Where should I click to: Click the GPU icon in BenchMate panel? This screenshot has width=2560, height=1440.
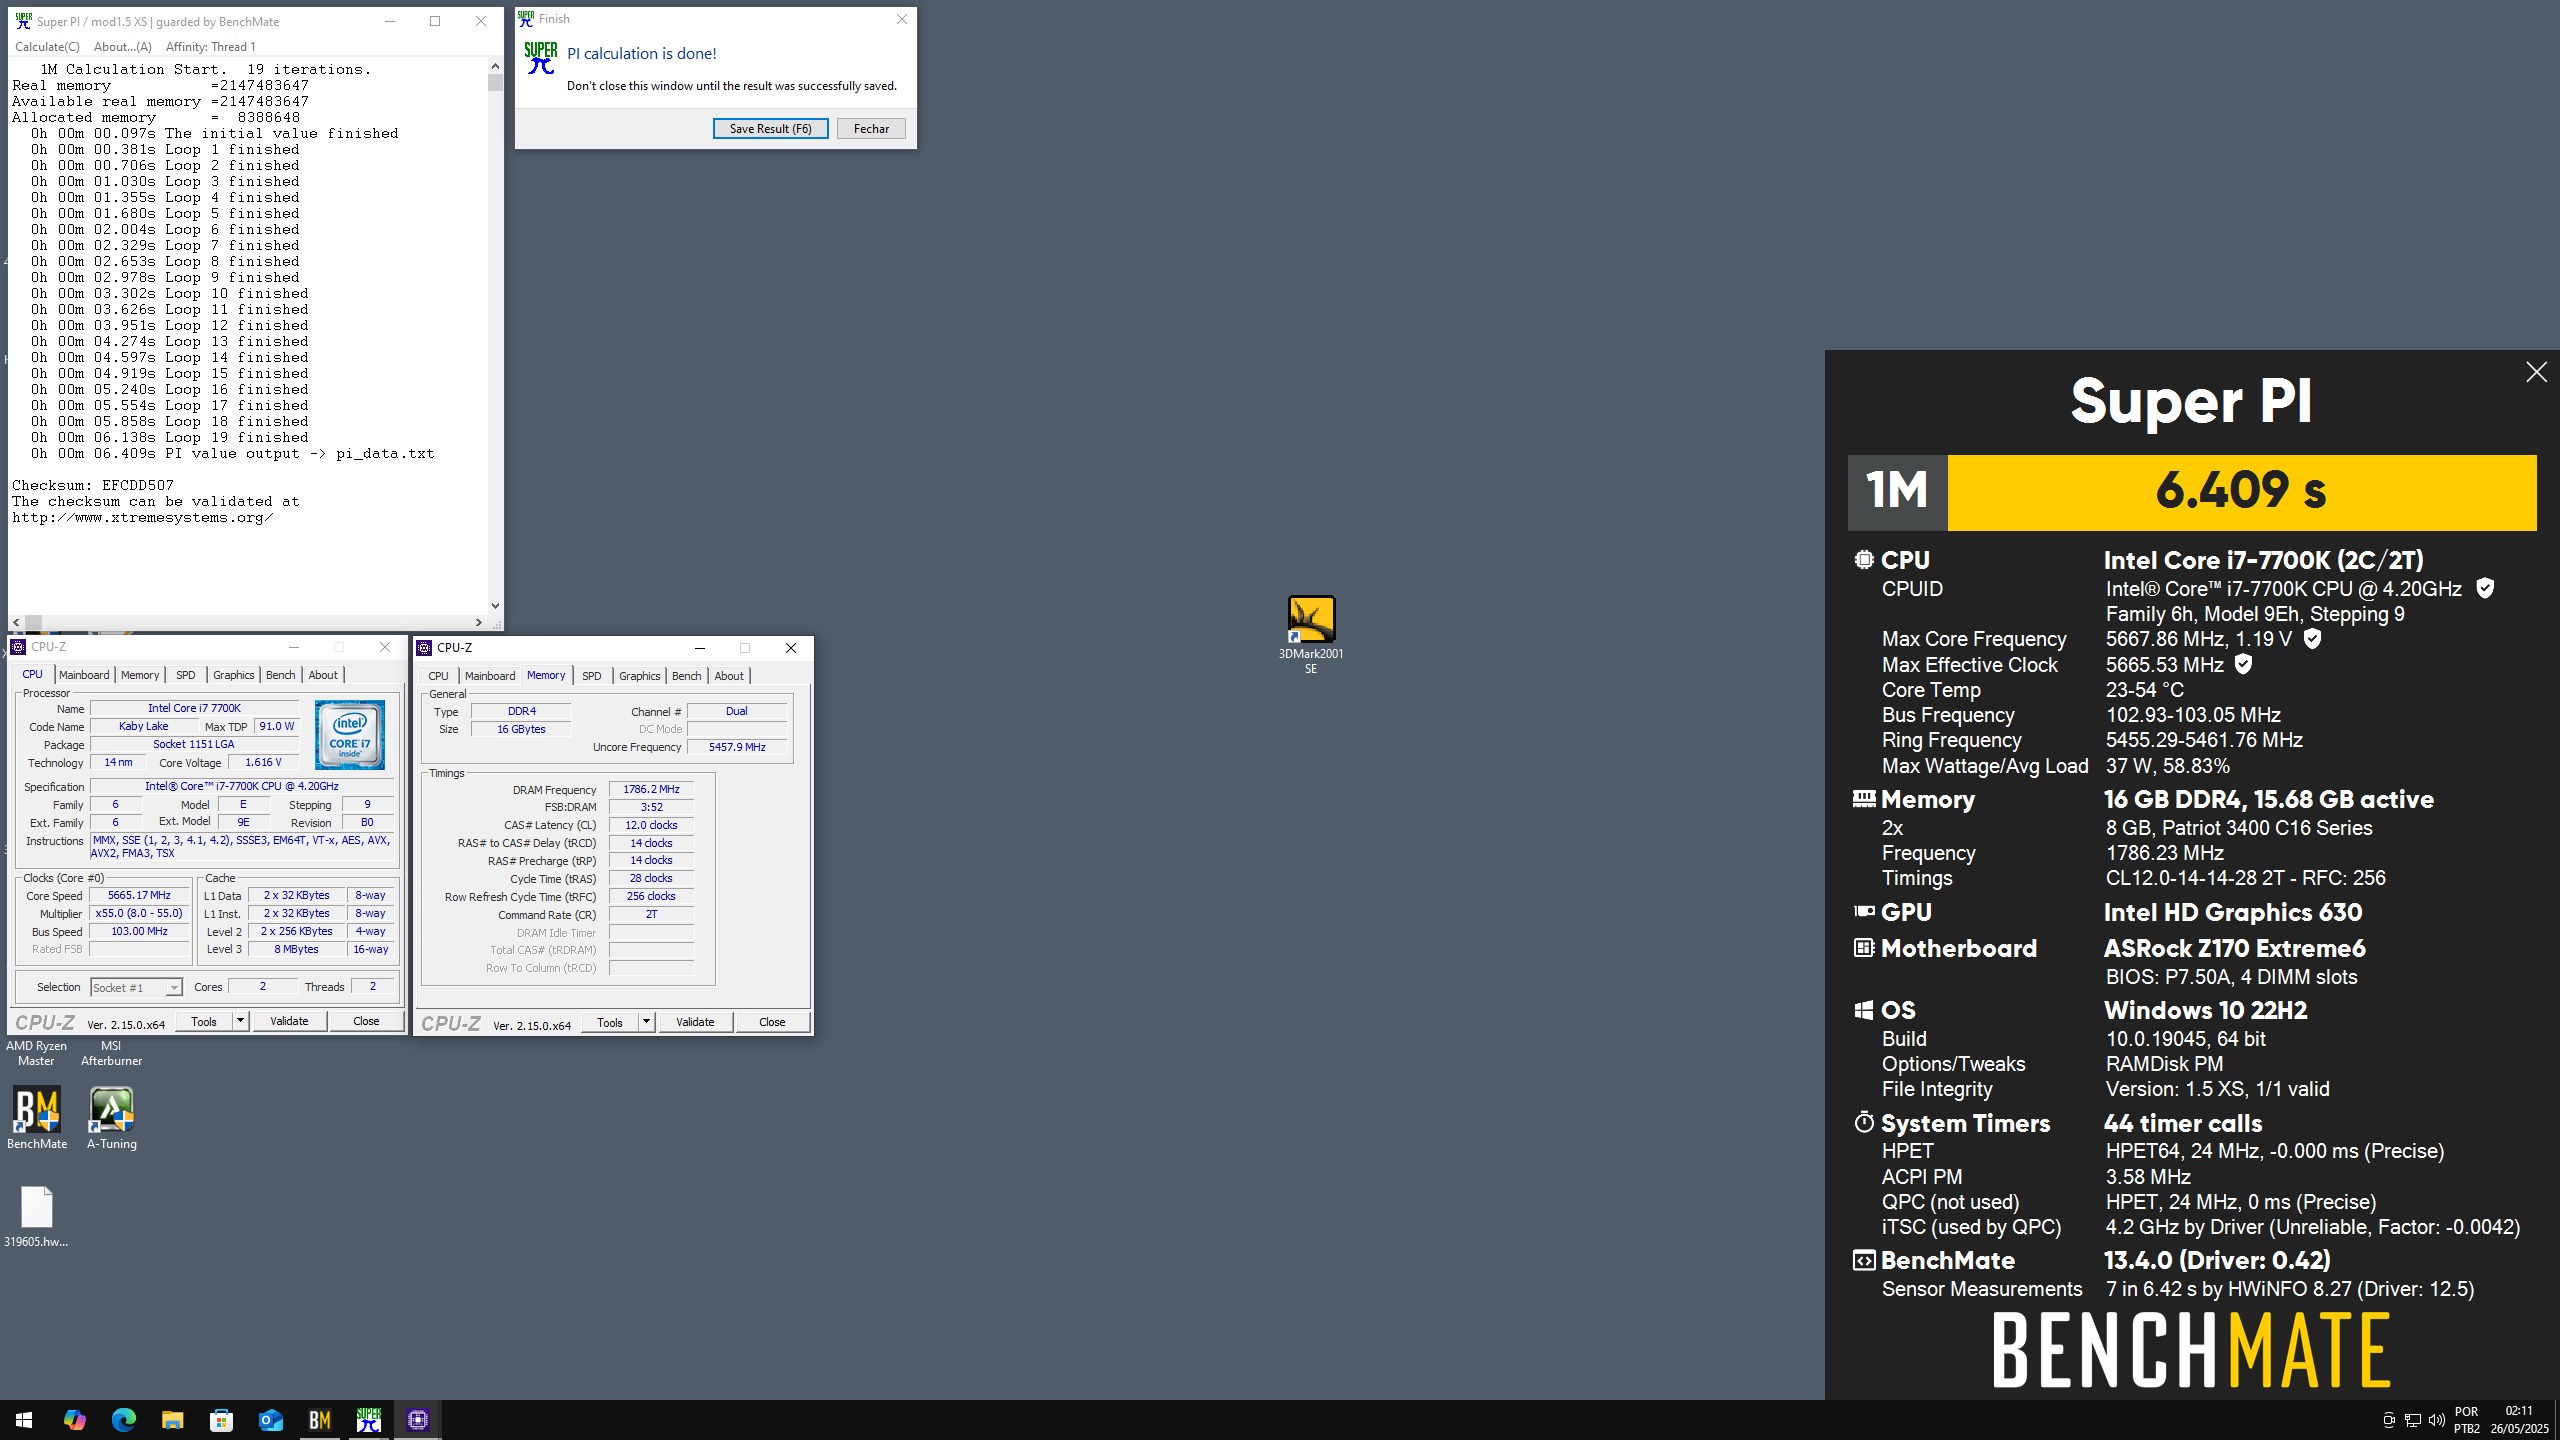(x=1864, y=911)
